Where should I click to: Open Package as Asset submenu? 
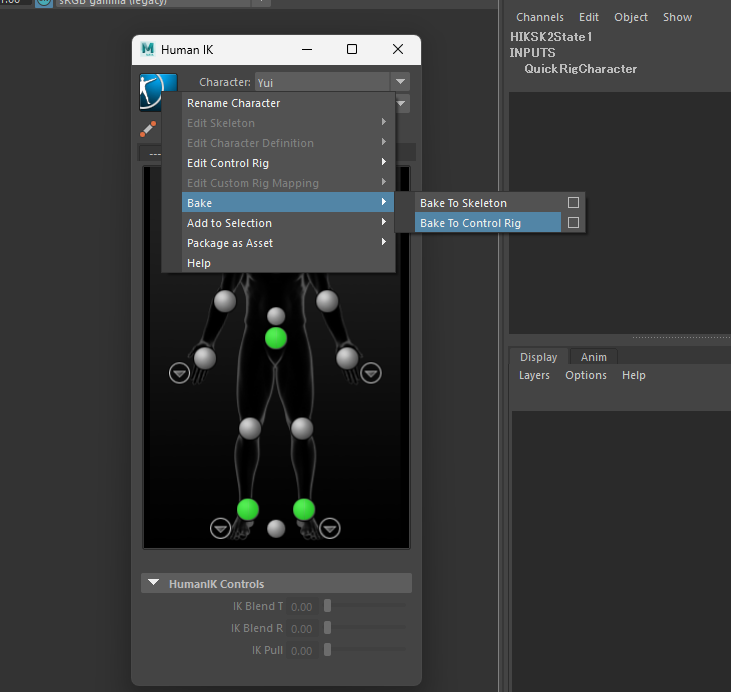tap(288, 243)
